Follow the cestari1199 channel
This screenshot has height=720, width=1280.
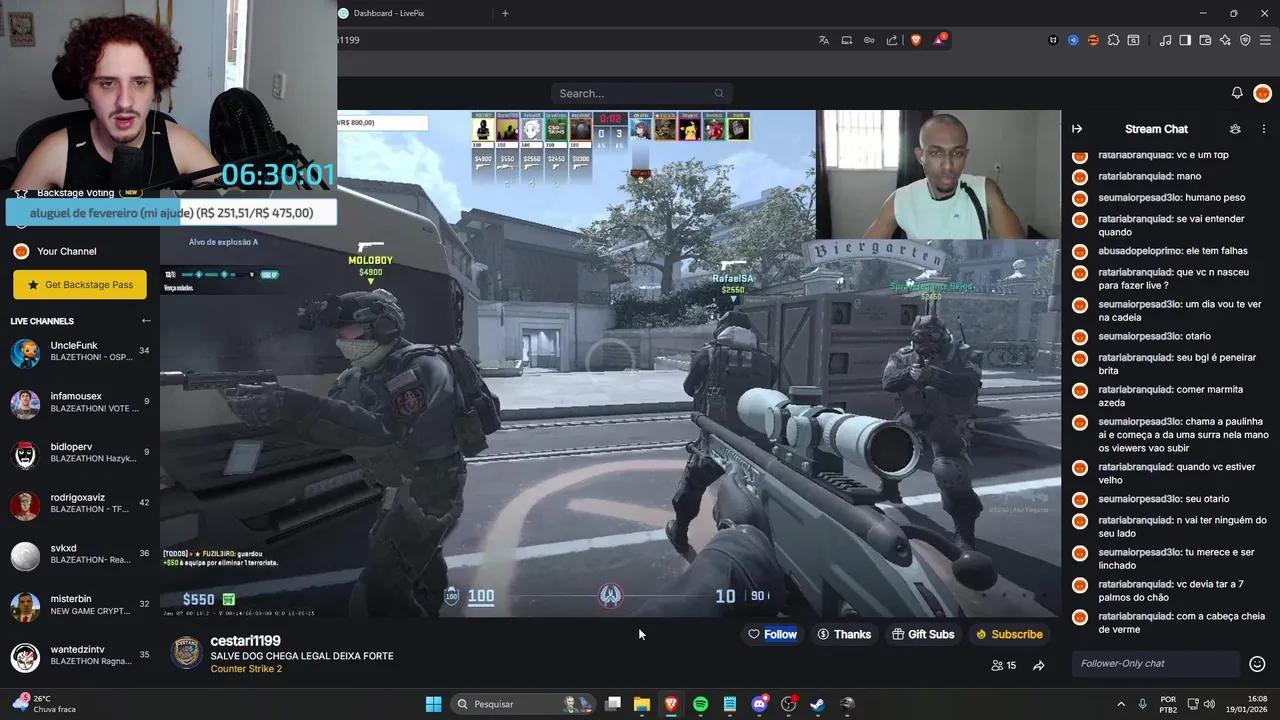[773, 634]
